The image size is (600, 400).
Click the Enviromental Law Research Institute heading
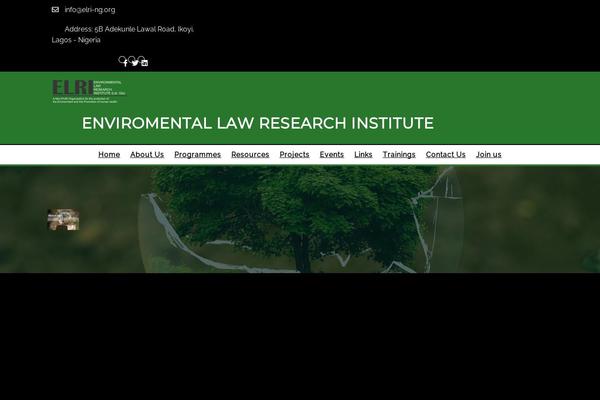pyautogui.click(x=258, y=123)
